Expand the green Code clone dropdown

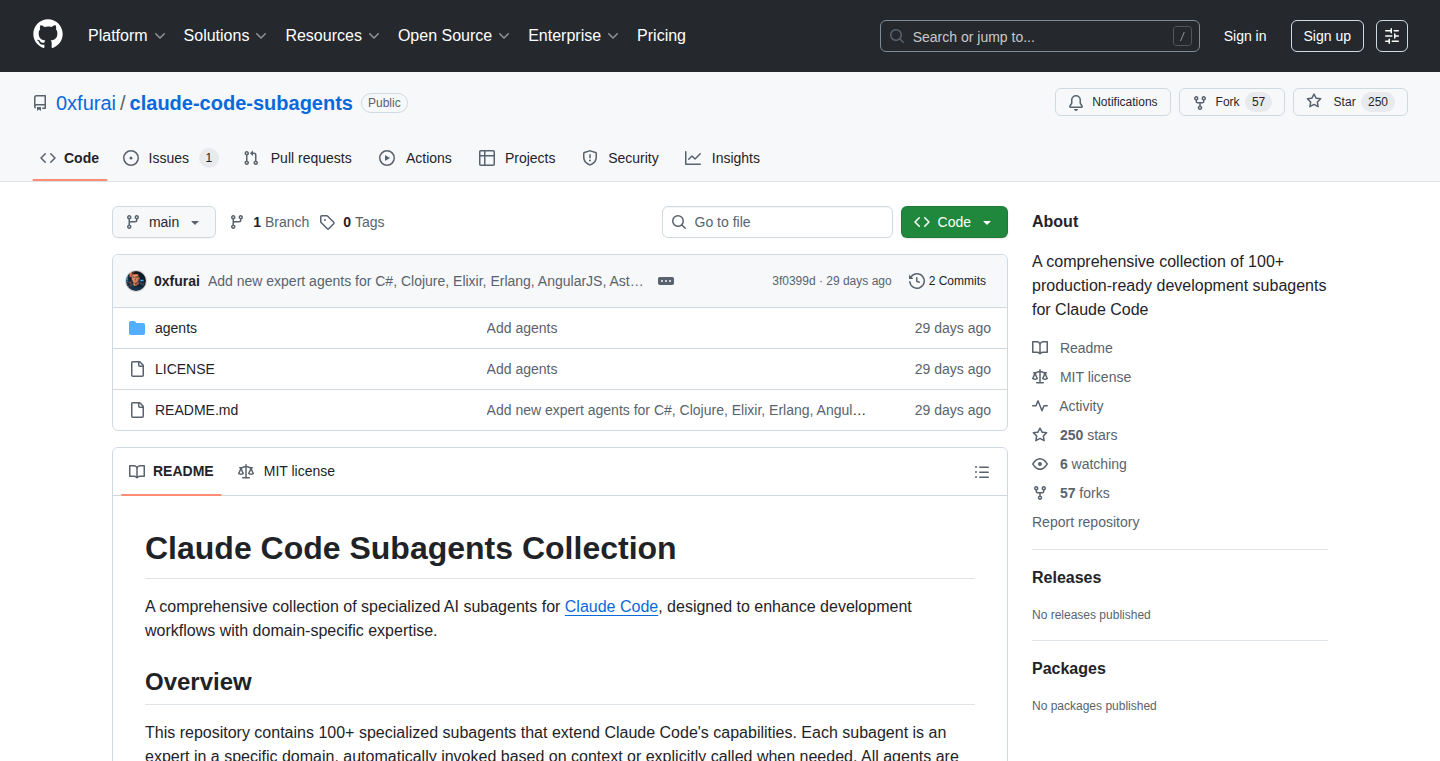coord(954,222)
